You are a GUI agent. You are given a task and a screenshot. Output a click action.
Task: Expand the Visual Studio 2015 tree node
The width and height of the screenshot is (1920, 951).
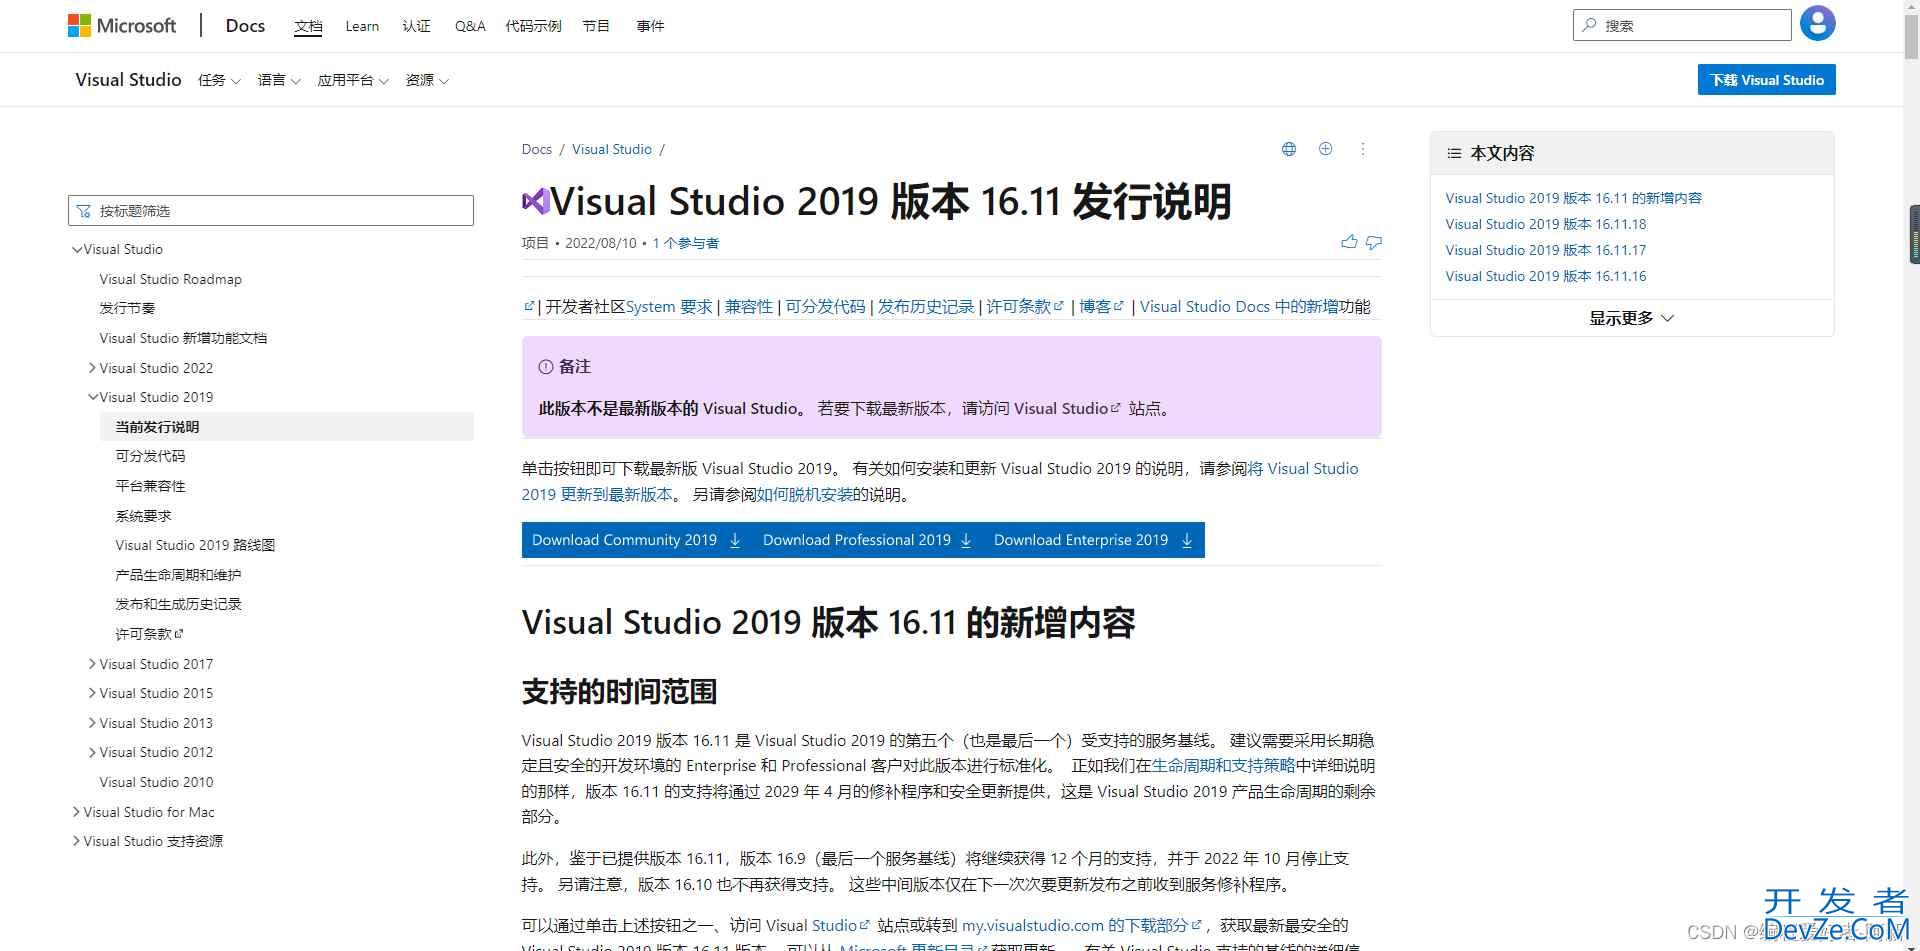(92, 693)
